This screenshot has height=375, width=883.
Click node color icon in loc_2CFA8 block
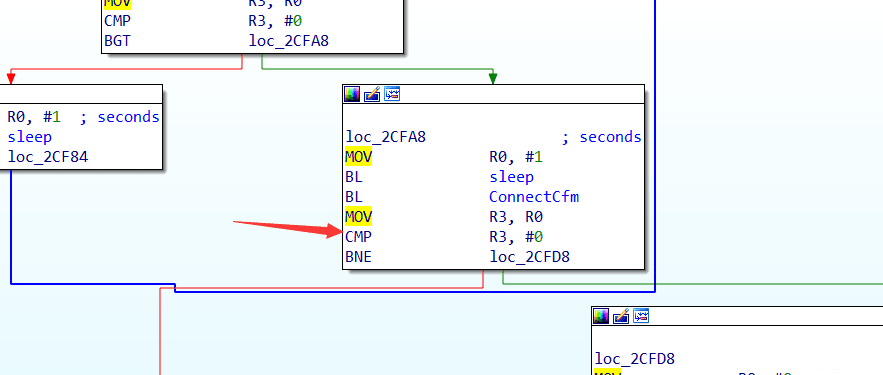click(352, 94)
